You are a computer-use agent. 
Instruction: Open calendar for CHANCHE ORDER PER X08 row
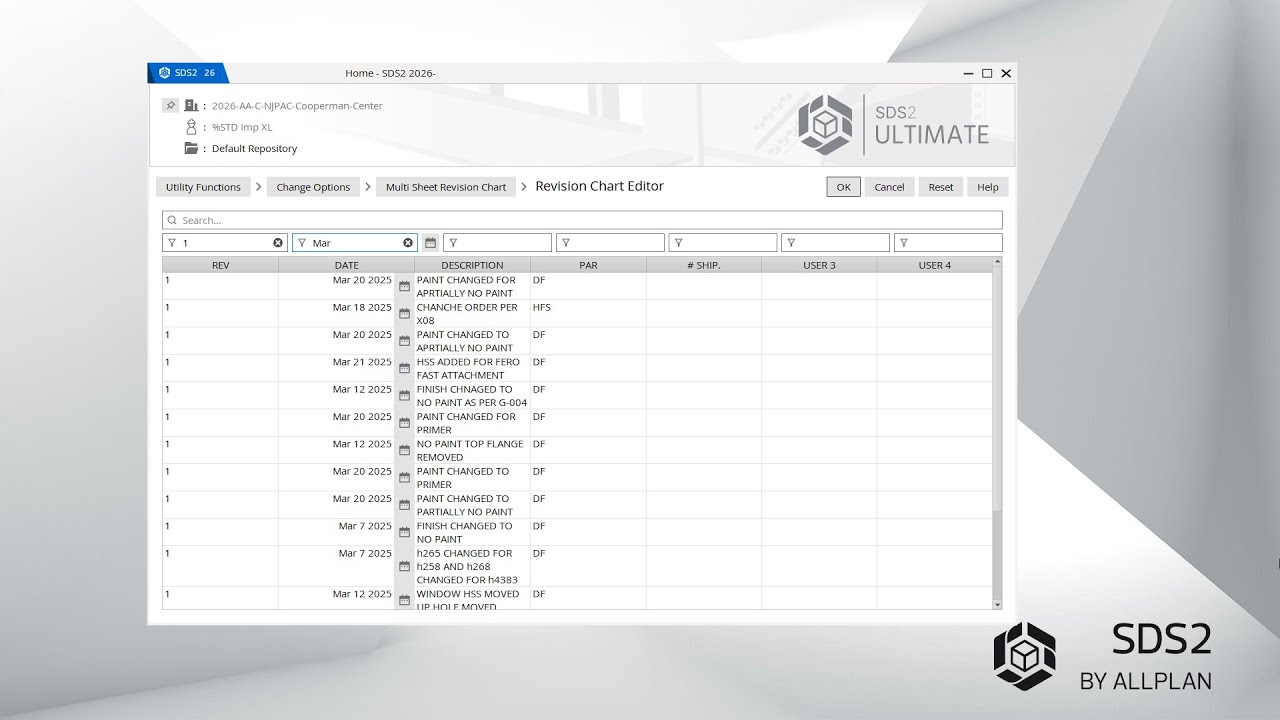[404, 313]
